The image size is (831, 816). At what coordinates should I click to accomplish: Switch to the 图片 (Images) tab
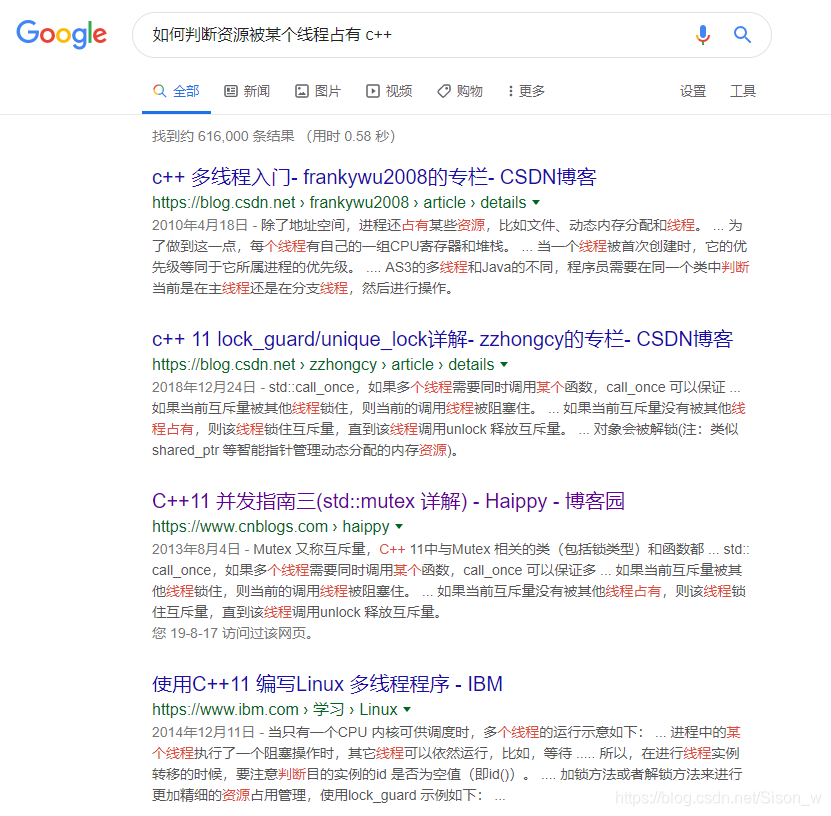click(318, 91)
